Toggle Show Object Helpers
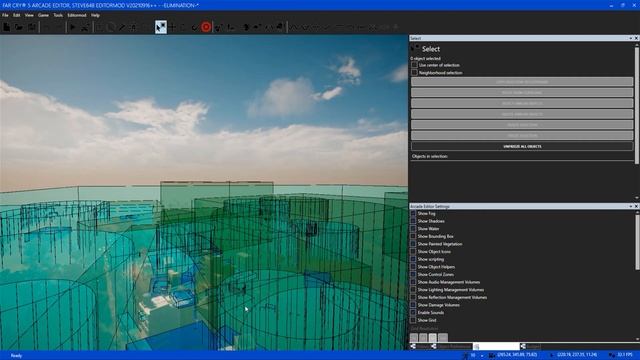The height and width of the screenshot is (360, 640). (413, 267)
